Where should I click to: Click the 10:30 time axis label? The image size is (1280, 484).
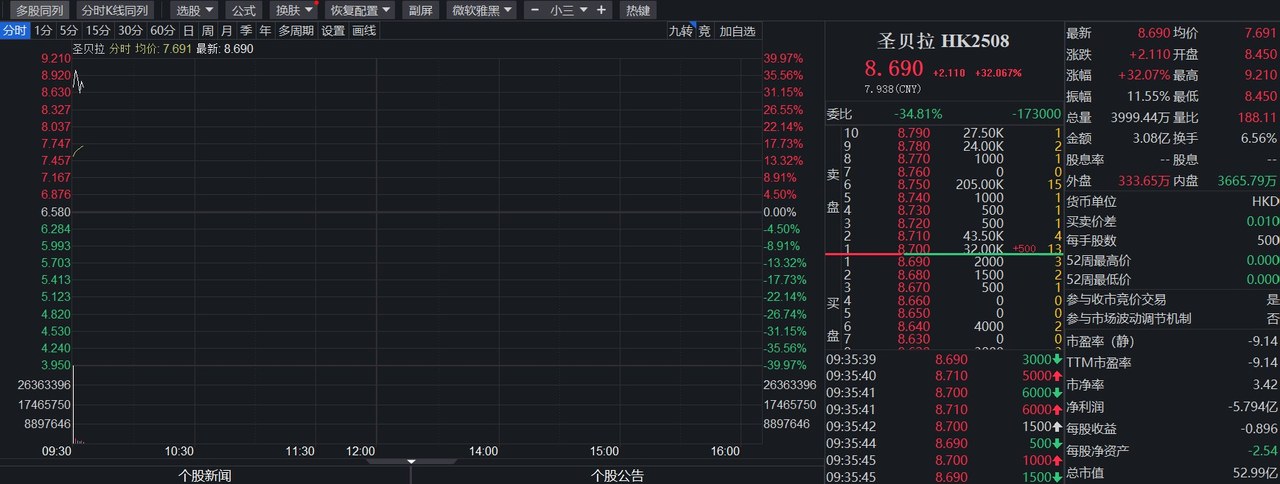[x=179, y=452]
